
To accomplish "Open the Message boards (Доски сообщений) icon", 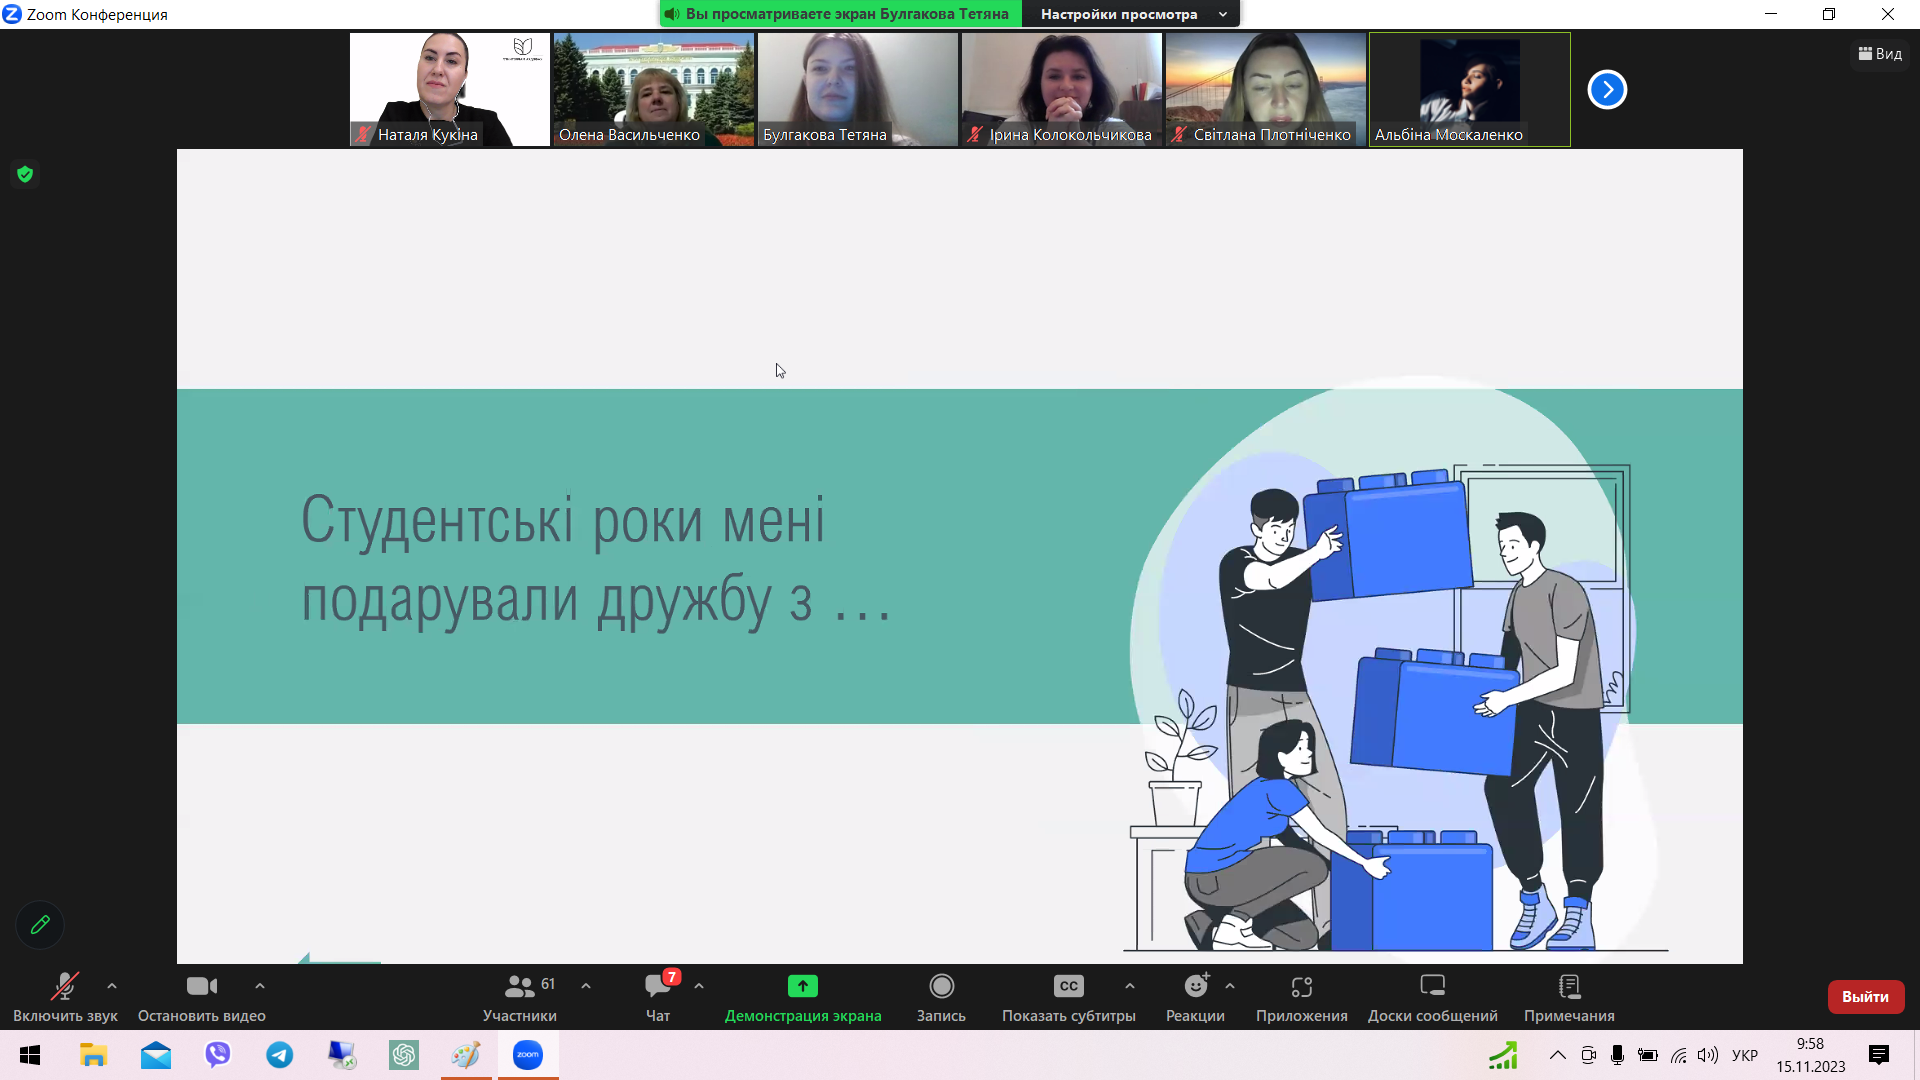I will 1432,987.
